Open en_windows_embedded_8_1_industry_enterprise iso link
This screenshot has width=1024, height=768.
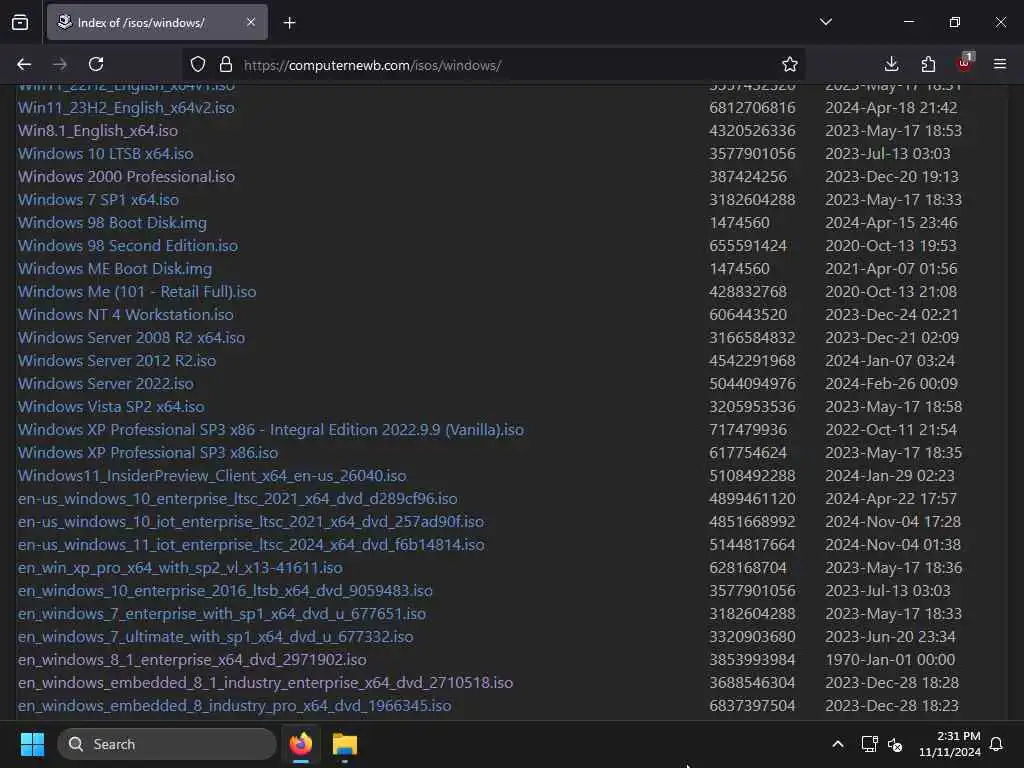(x=265, y=682)
